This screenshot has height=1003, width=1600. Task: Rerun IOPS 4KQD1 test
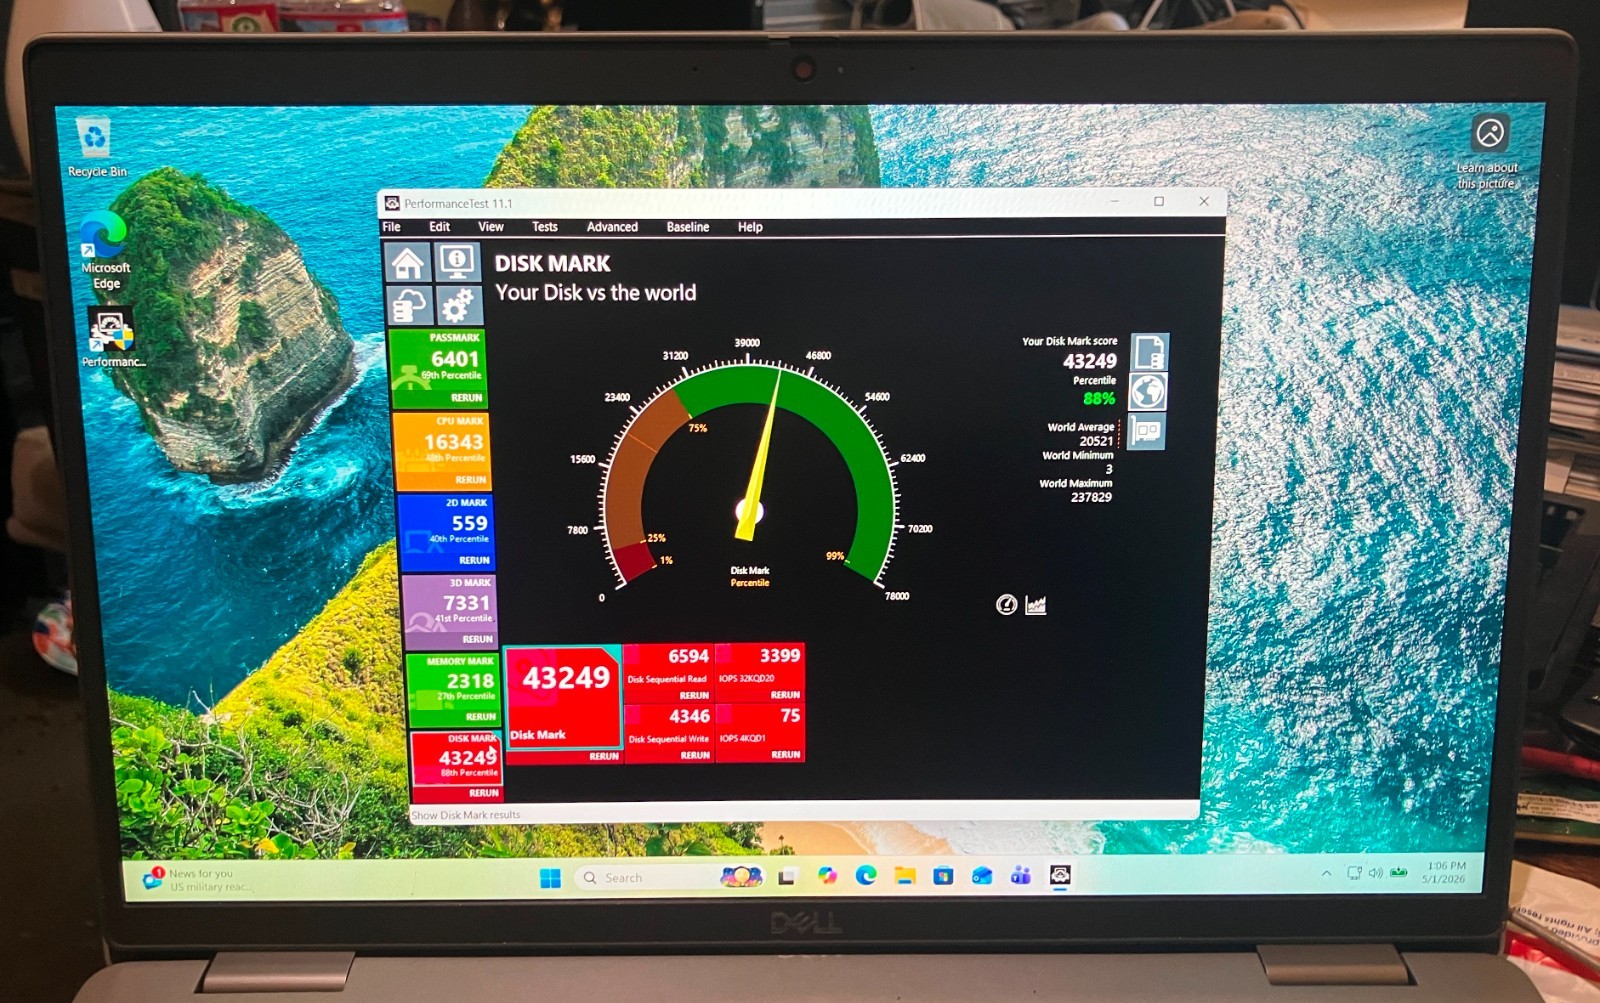786,755
